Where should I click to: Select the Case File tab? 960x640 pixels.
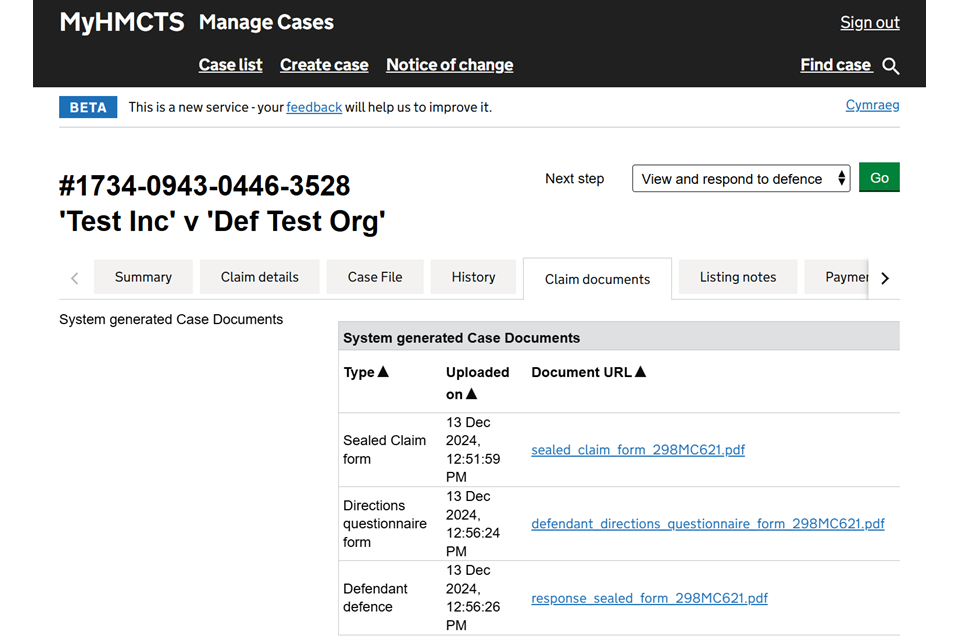click(375, 277)
